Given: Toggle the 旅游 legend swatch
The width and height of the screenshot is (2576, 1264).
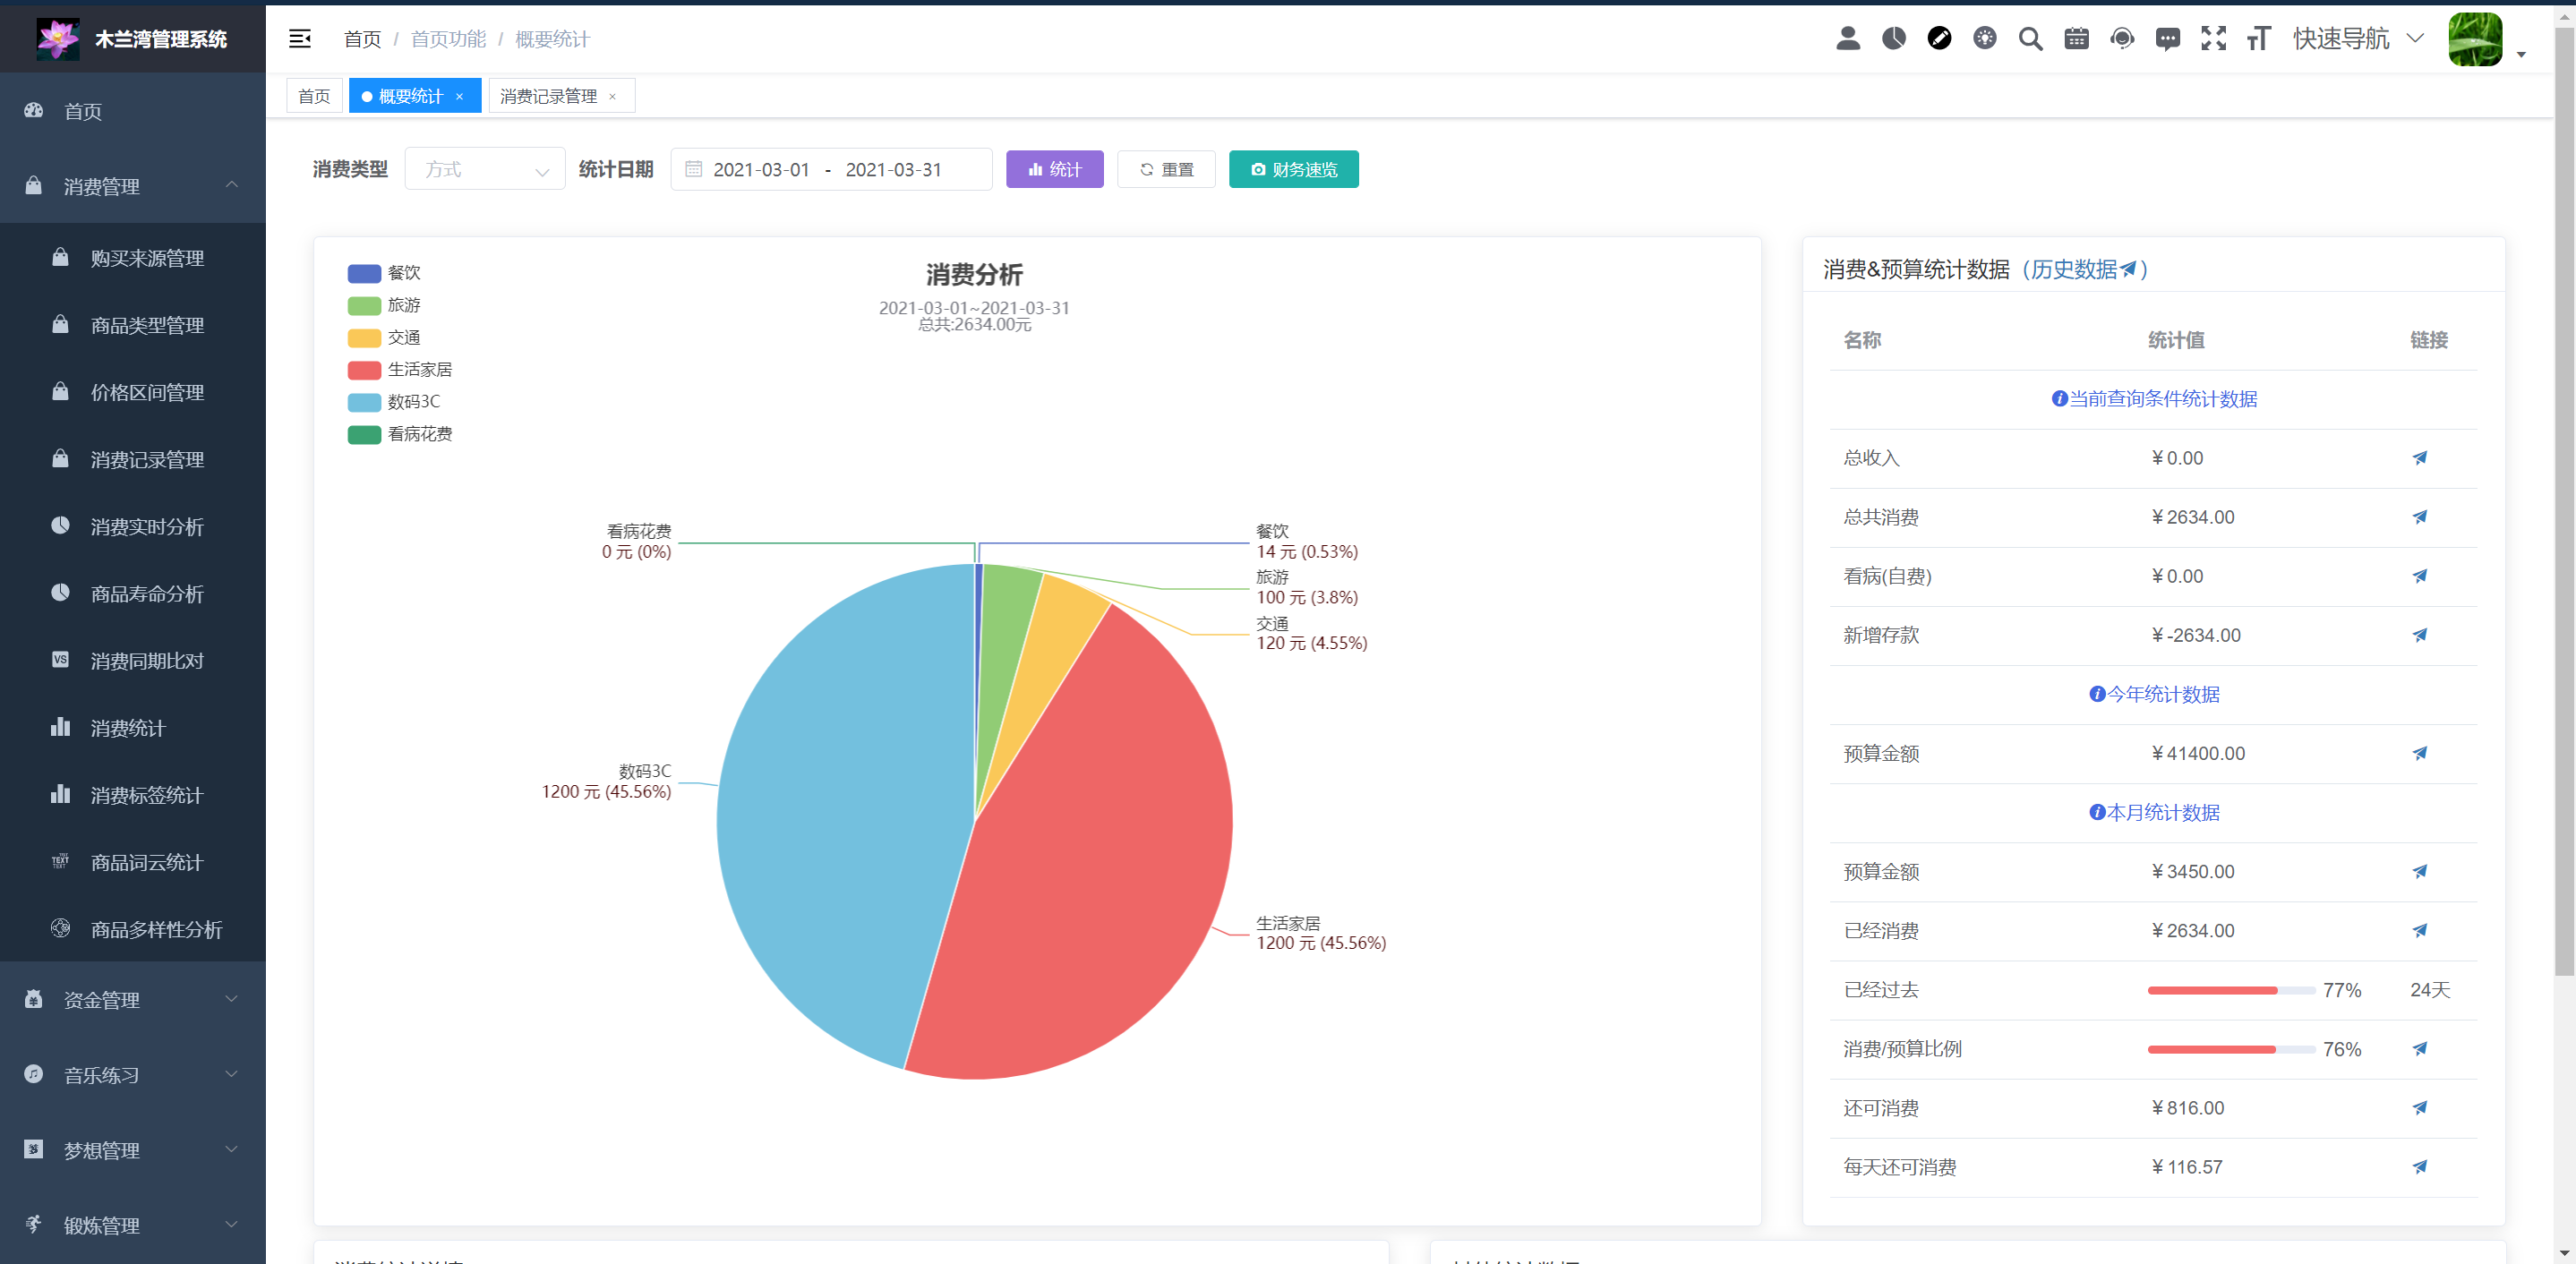Looking at the screenshot, I should (364, 305).
